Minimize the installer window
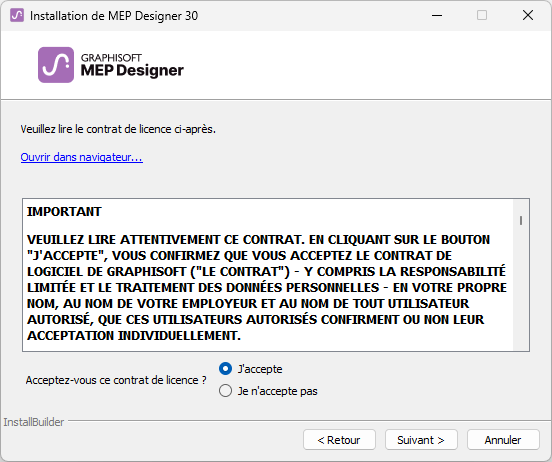The image size is (552, 462). tap(437, 15)
